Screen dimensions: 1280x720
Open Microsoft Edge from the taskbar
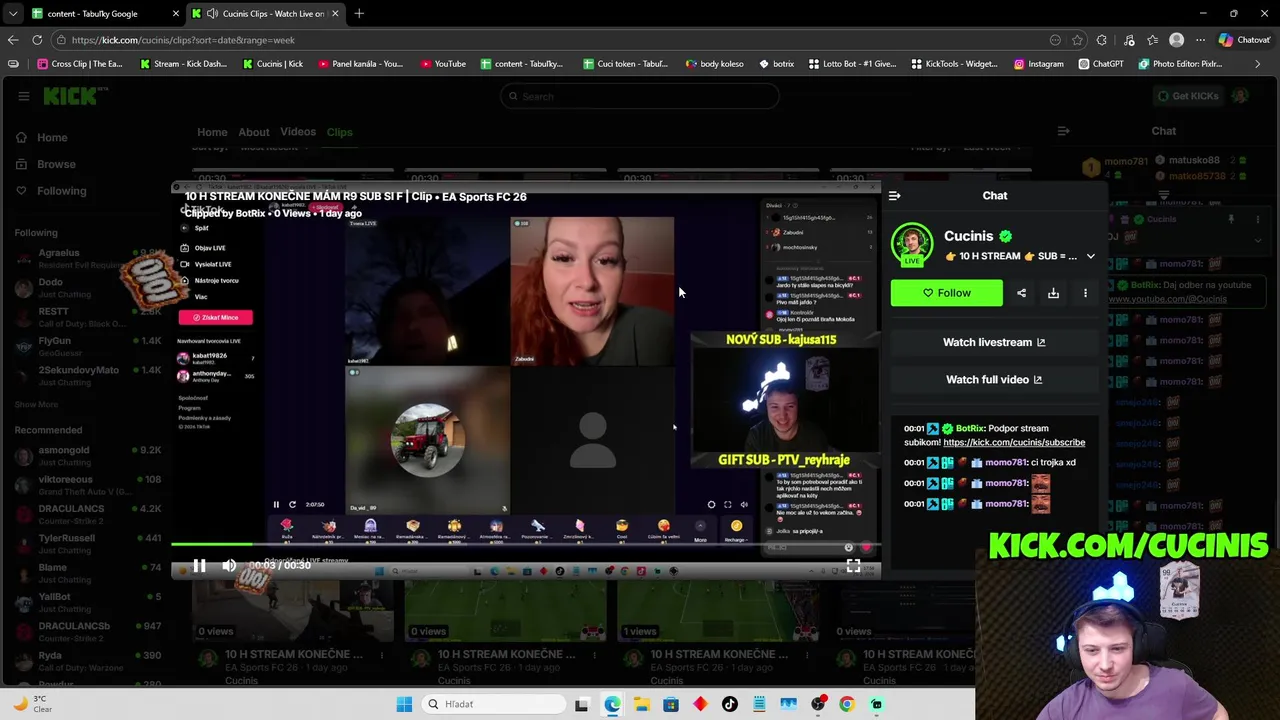tap(612, 704)
